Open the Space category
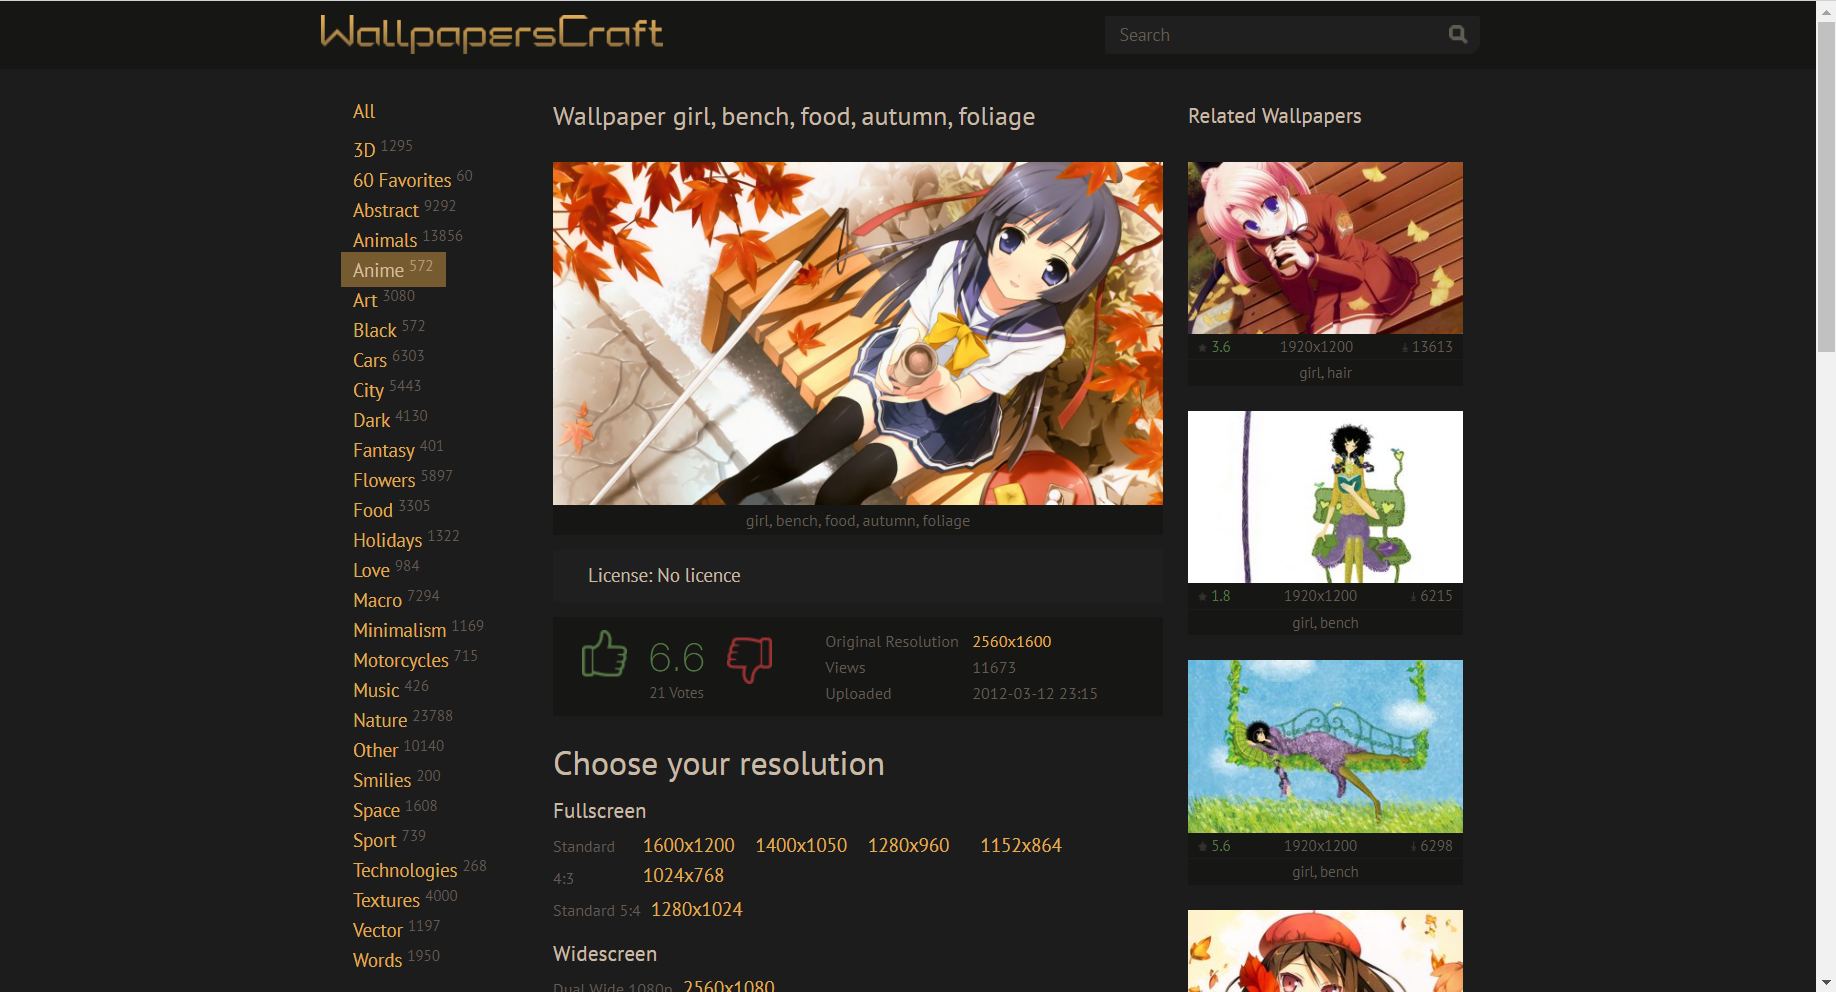 click(376, 810)
